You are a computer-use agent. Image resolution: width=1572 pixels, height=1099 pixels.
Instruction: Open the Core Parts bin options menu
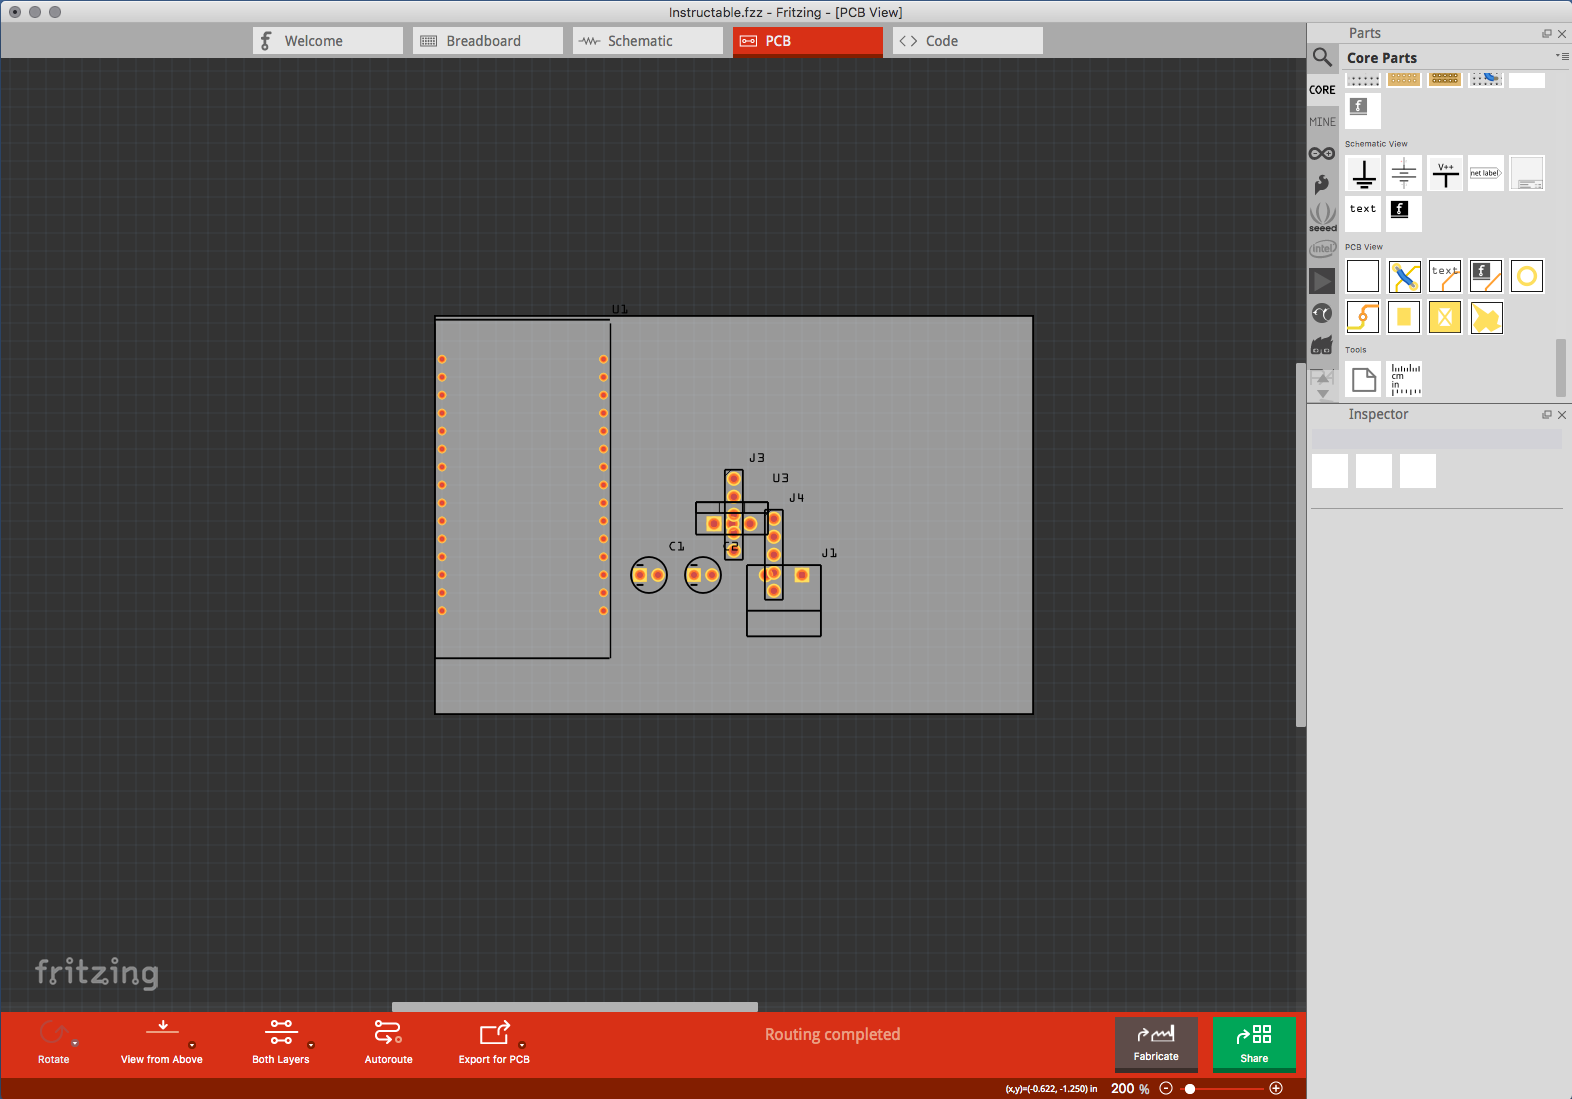(x=1562, y=57)
